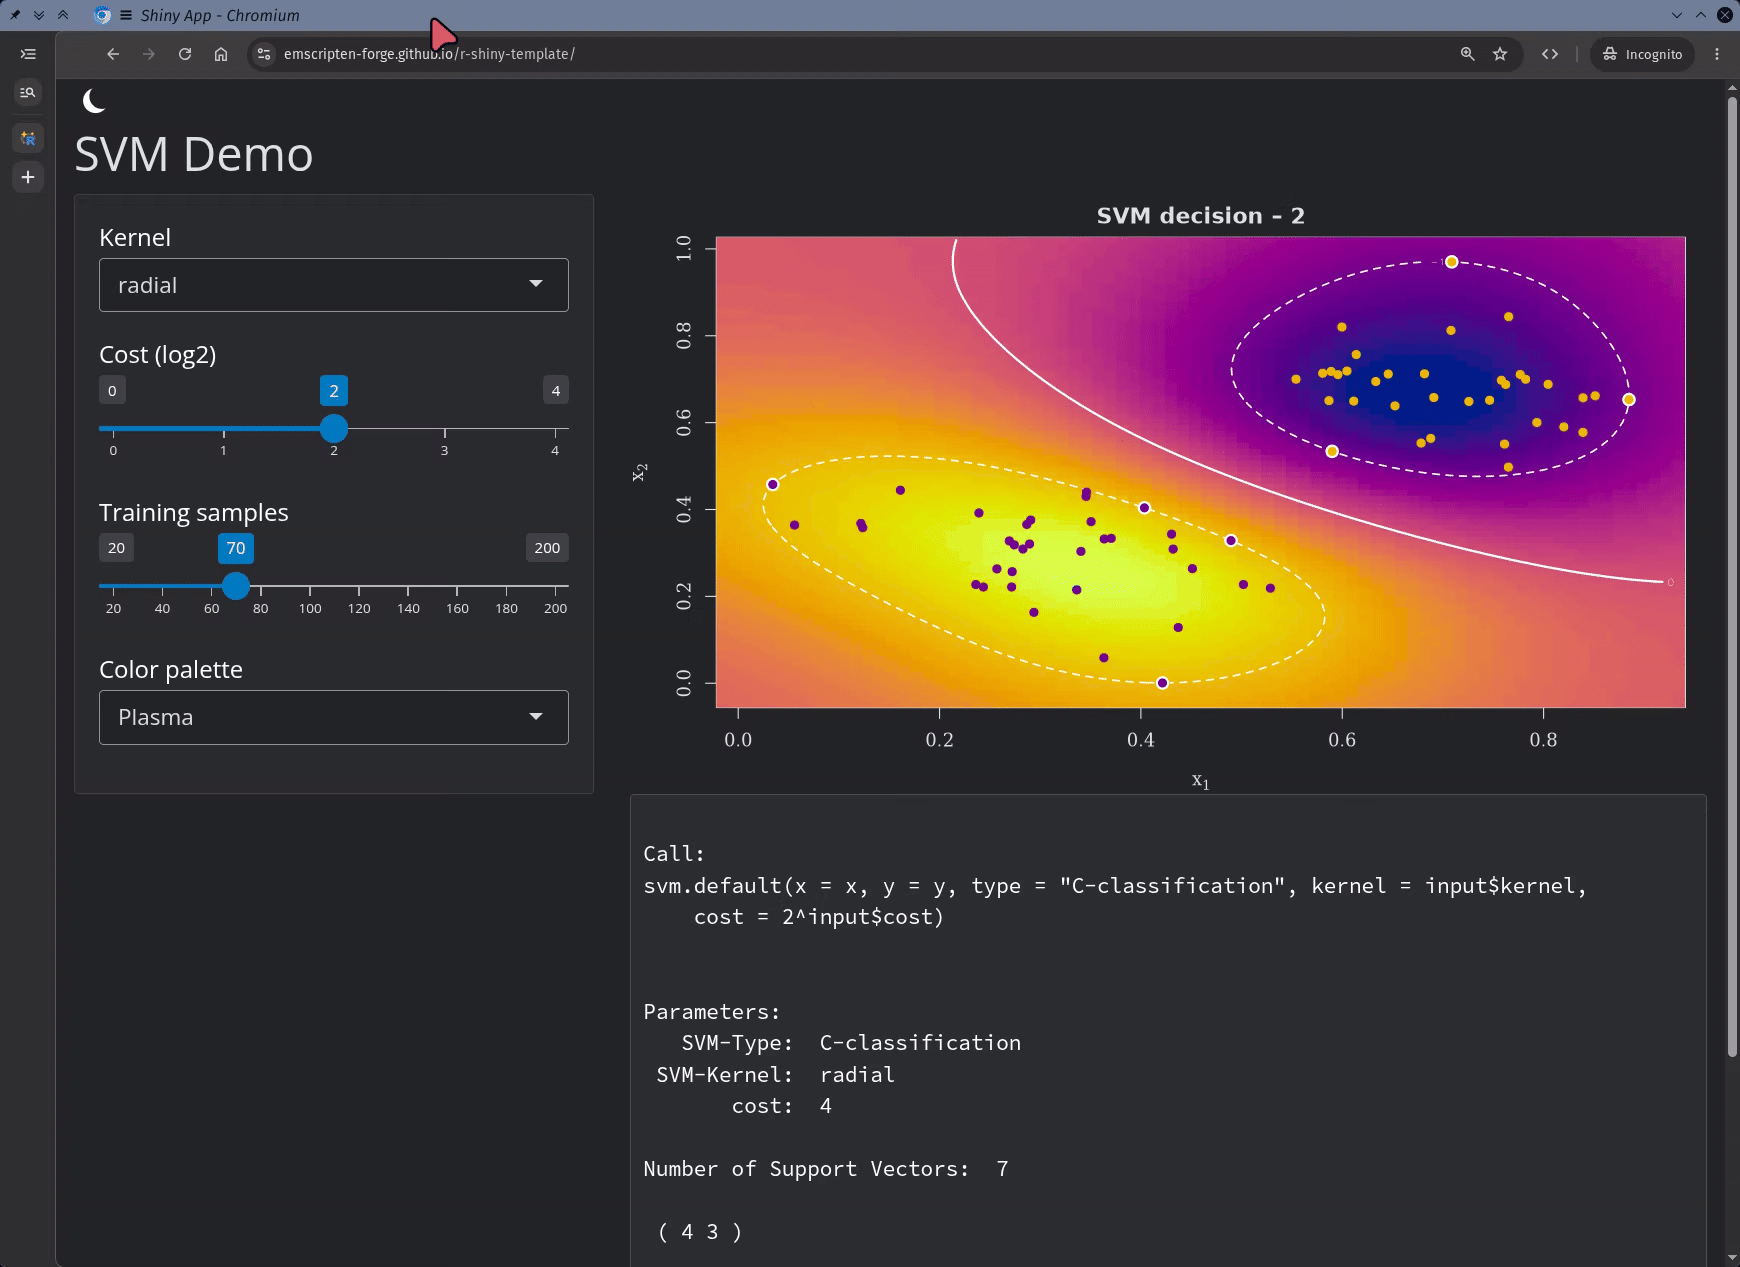Image resolution: width=1740 pixels, height=1267 pixels.
Task: Click the Training samples slider handle at 70
Action: pos(236,586)
